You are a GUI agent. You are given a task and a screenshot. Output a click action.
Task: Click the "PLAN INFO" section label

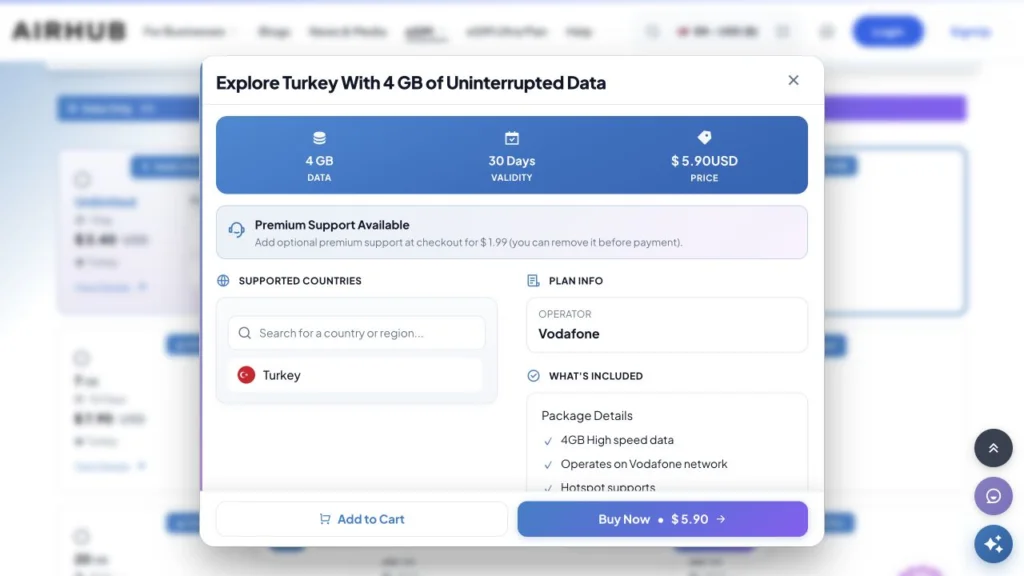576,281
